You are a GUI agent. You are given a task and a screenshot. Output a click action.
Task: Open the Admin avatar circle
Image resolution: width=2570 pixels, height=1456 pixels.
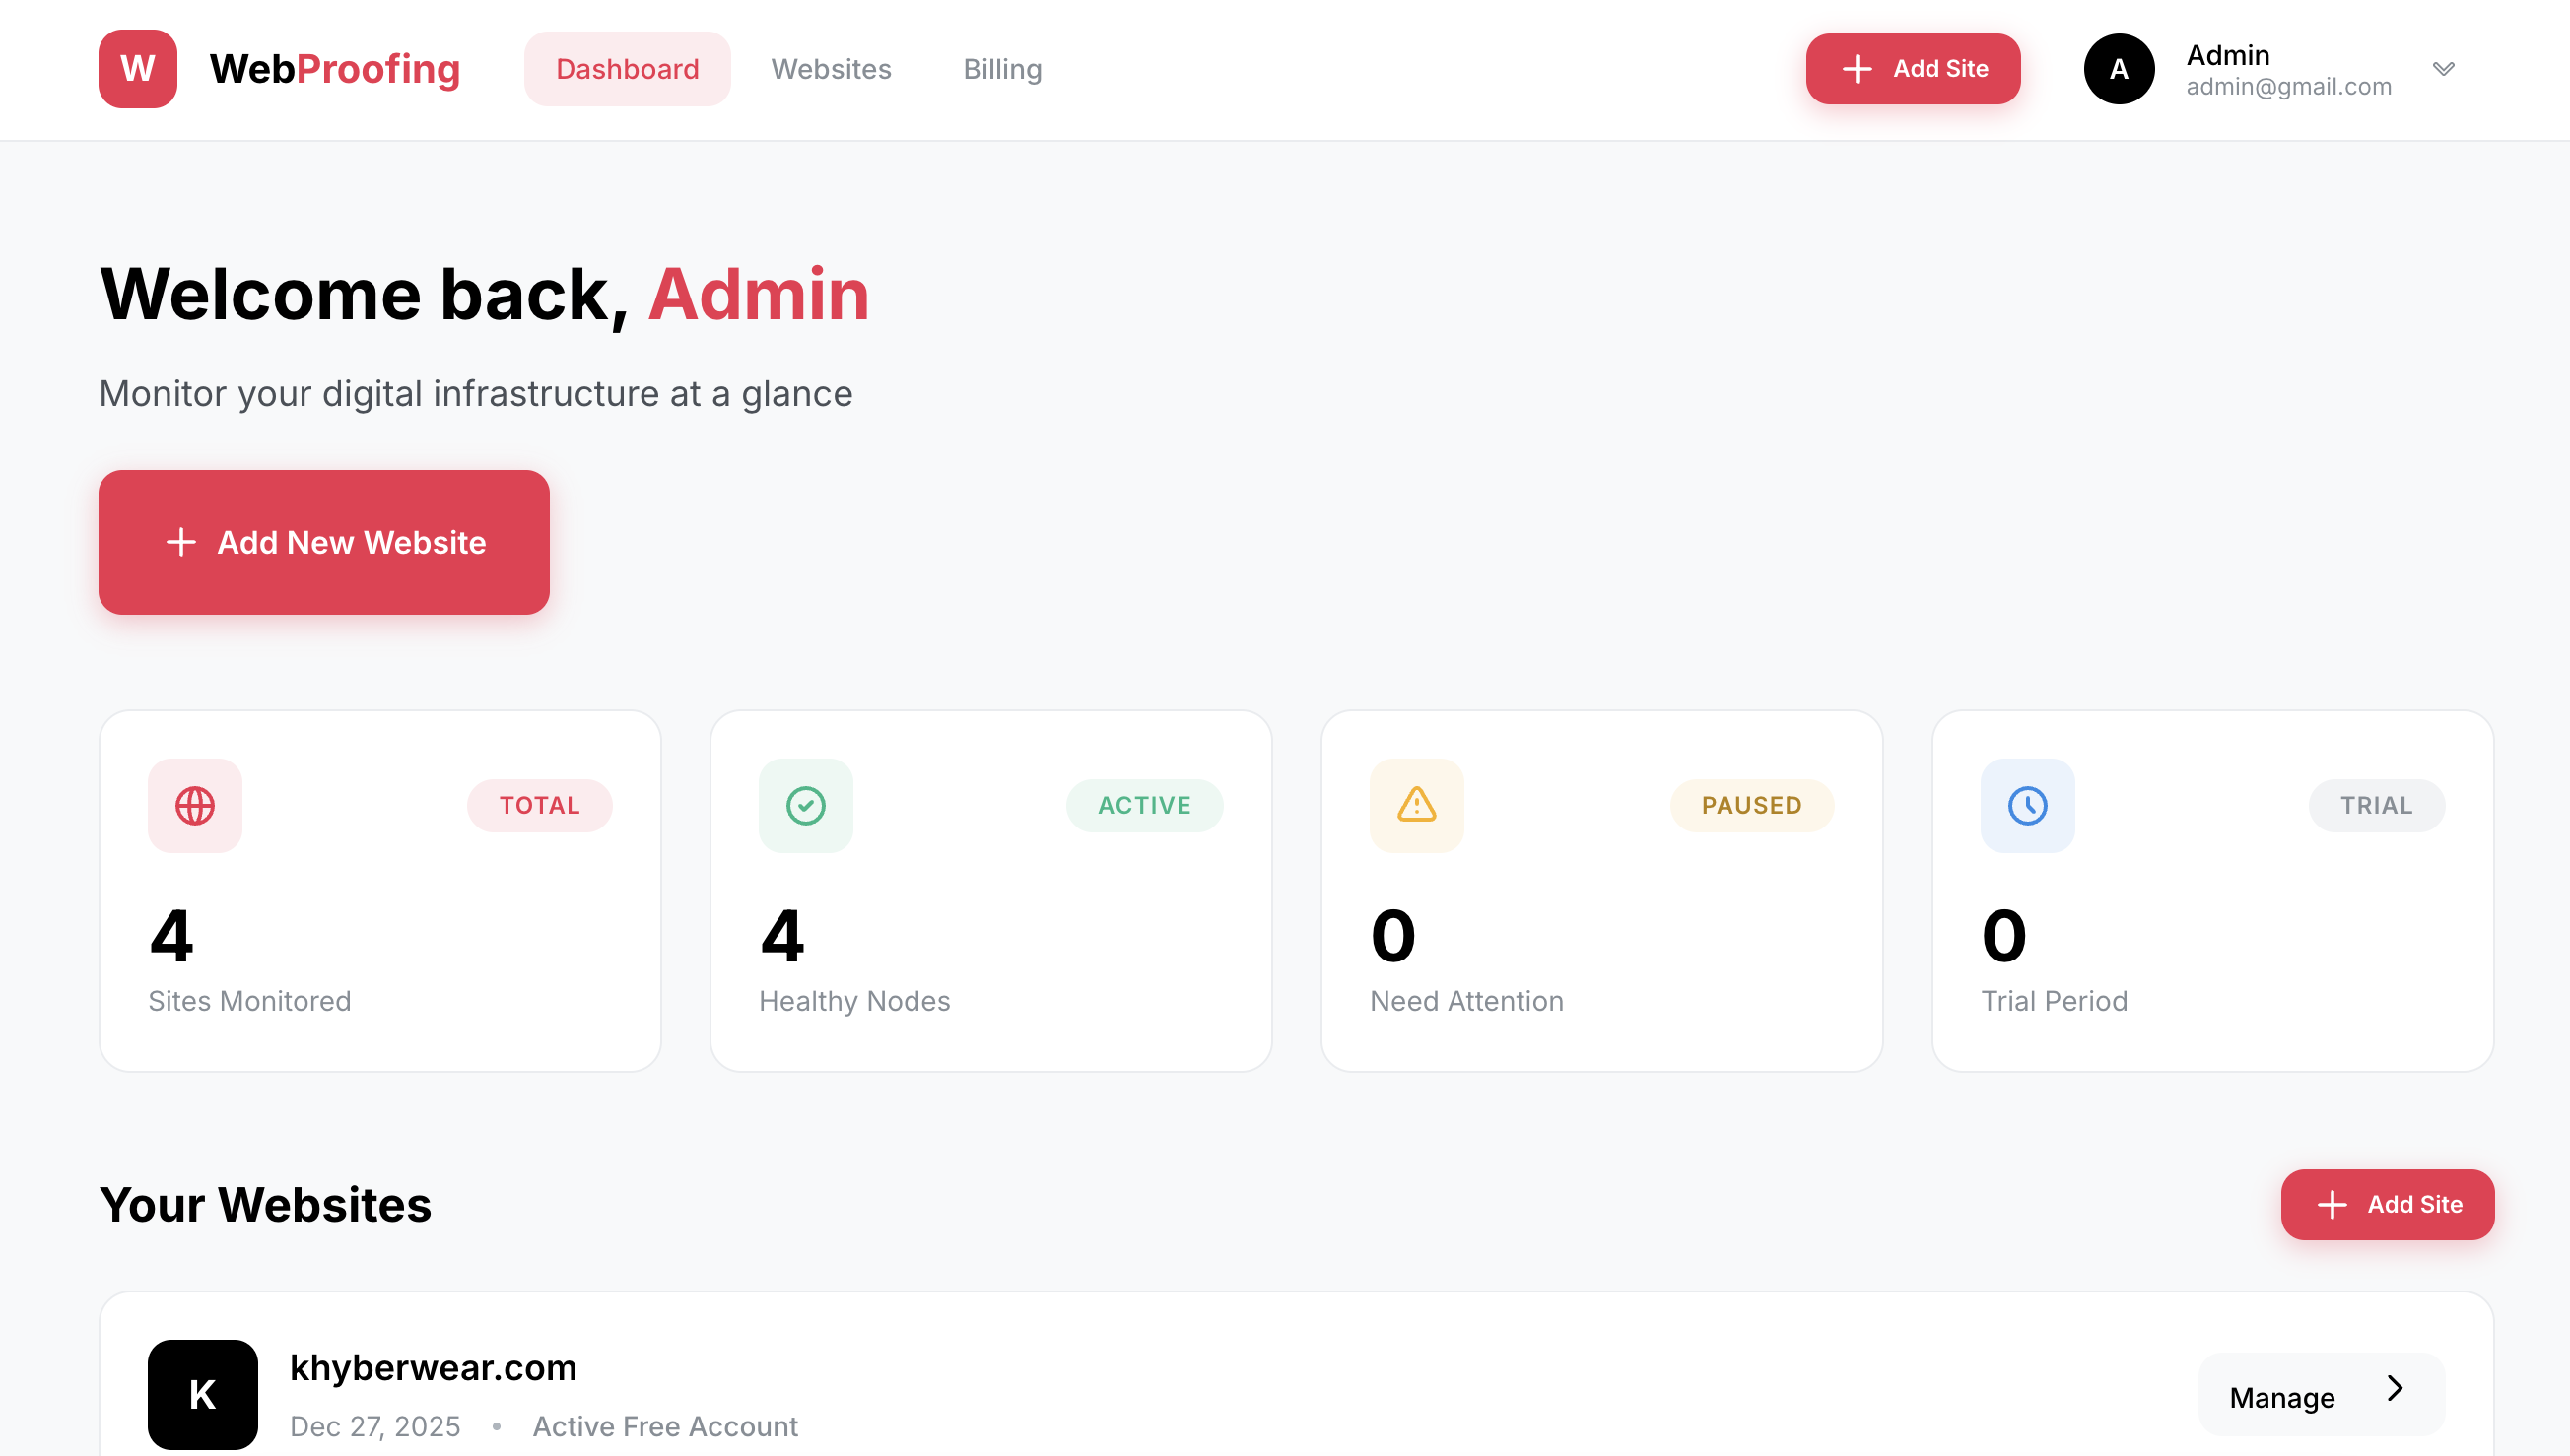tap(2118, 68)
